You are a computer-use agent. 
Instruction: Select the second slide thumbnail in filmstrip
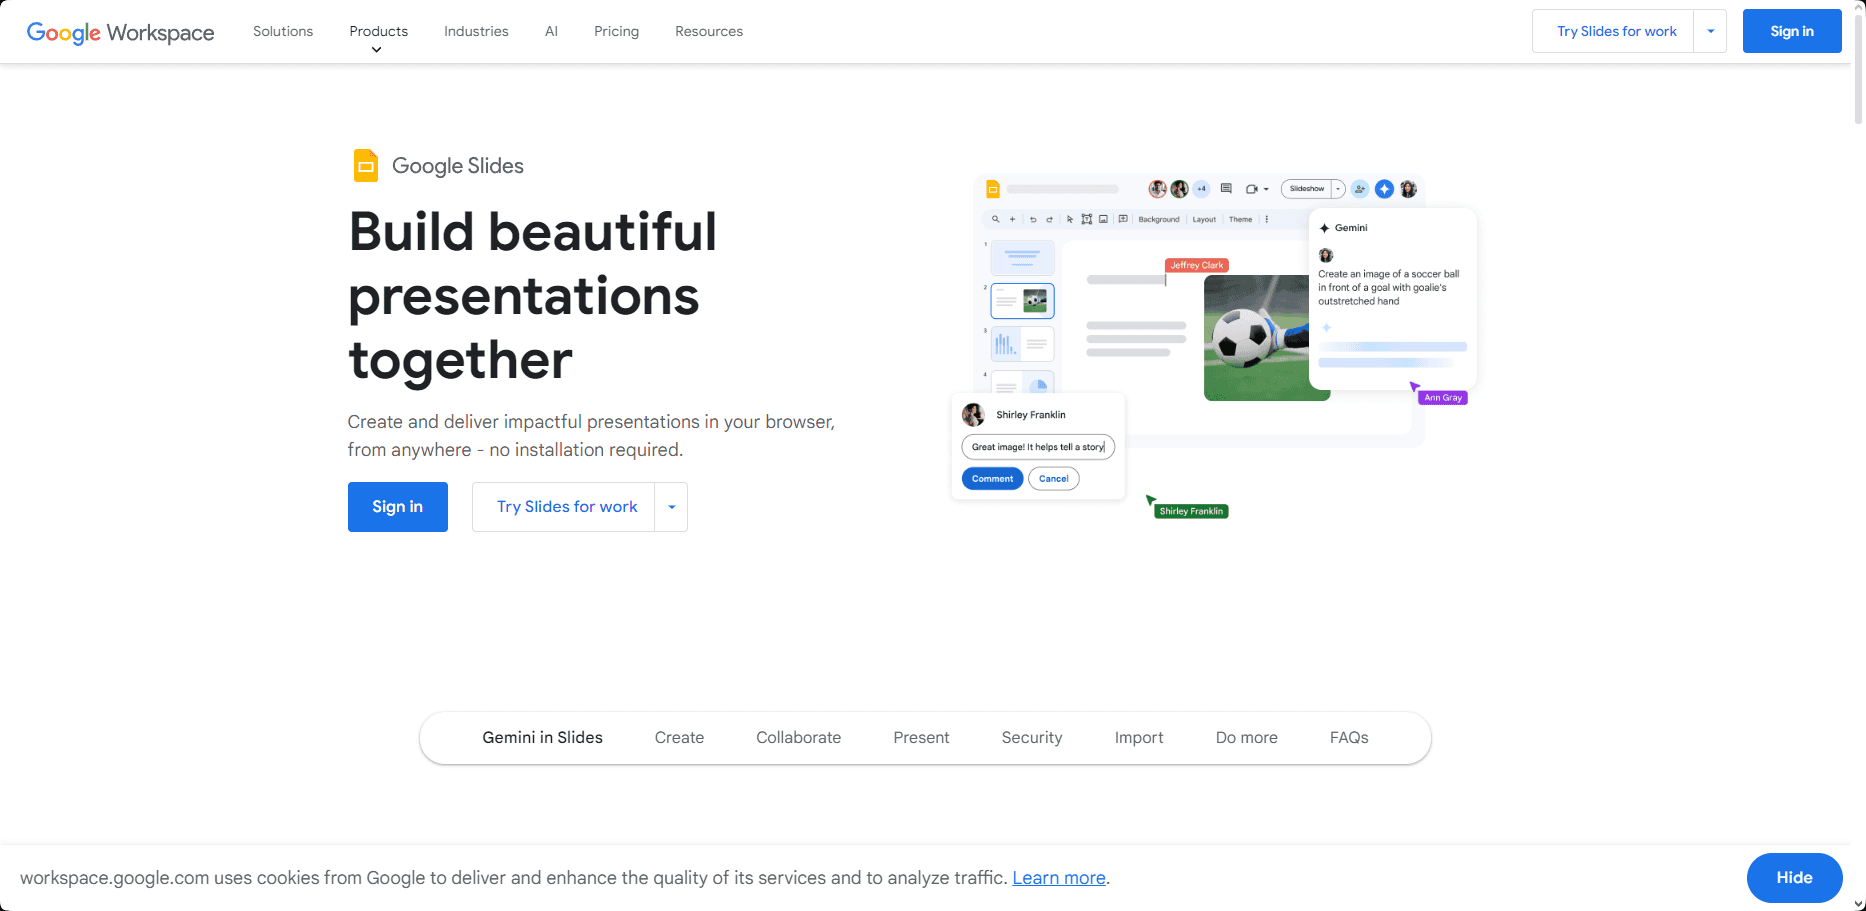tap(1022, 300)
